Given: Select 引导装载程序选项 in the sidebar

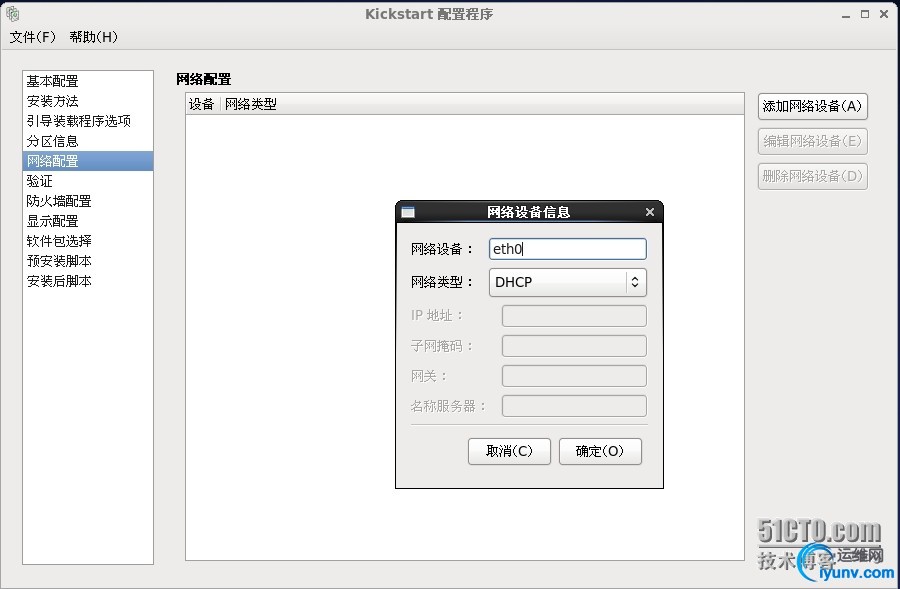Looking at the screenshot, I should coord(88,121).
